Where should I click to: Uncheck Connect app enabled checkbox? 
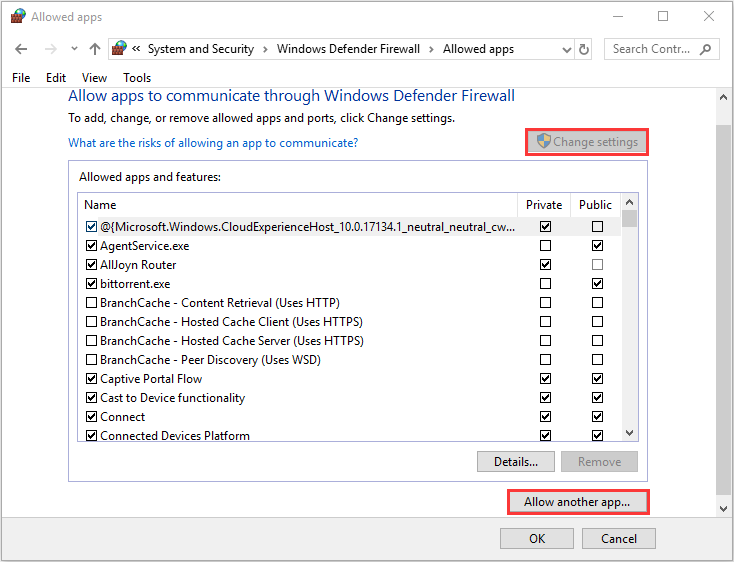pyautogui.click(x=91, y=416)
